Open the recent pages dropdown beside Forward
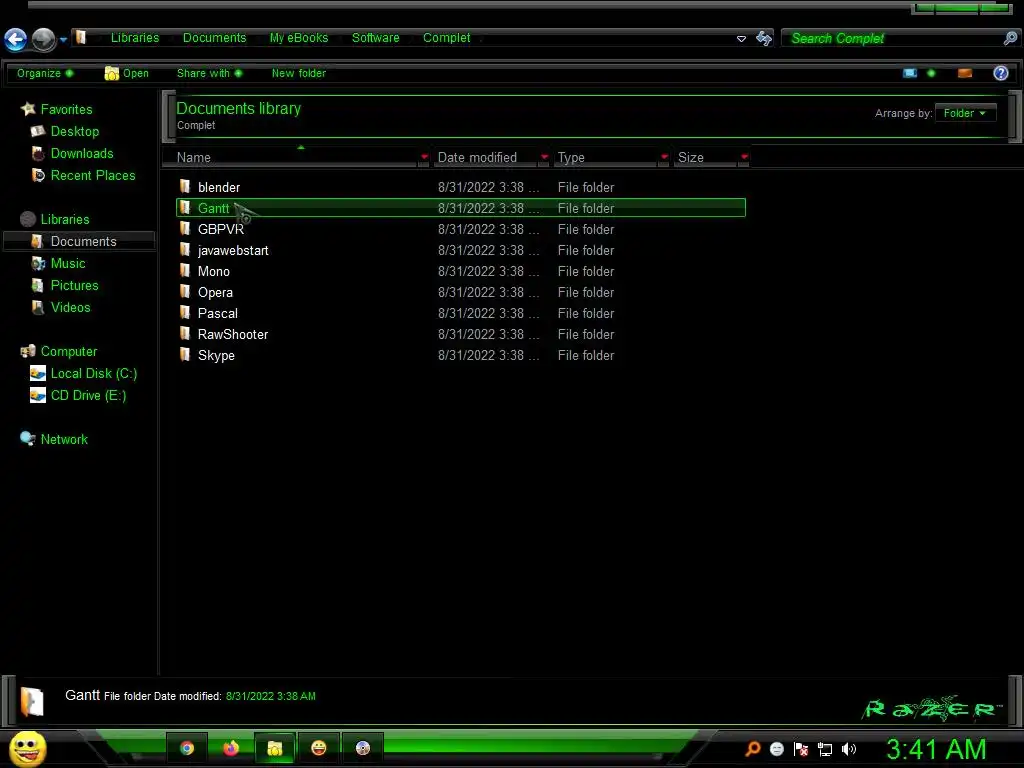This screenshot has height=768, width=1024. click(63, 40)
